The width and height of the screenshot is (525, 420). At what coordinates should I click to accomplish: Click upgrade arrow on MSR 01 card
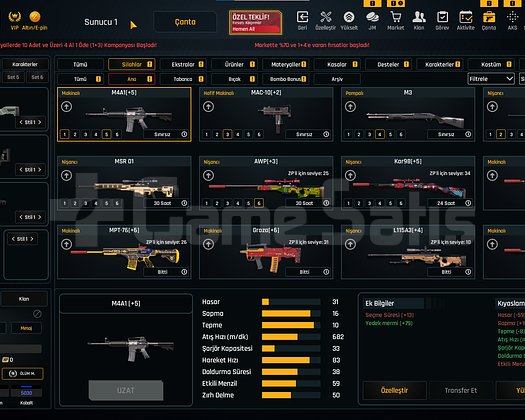tap(66, 175)
